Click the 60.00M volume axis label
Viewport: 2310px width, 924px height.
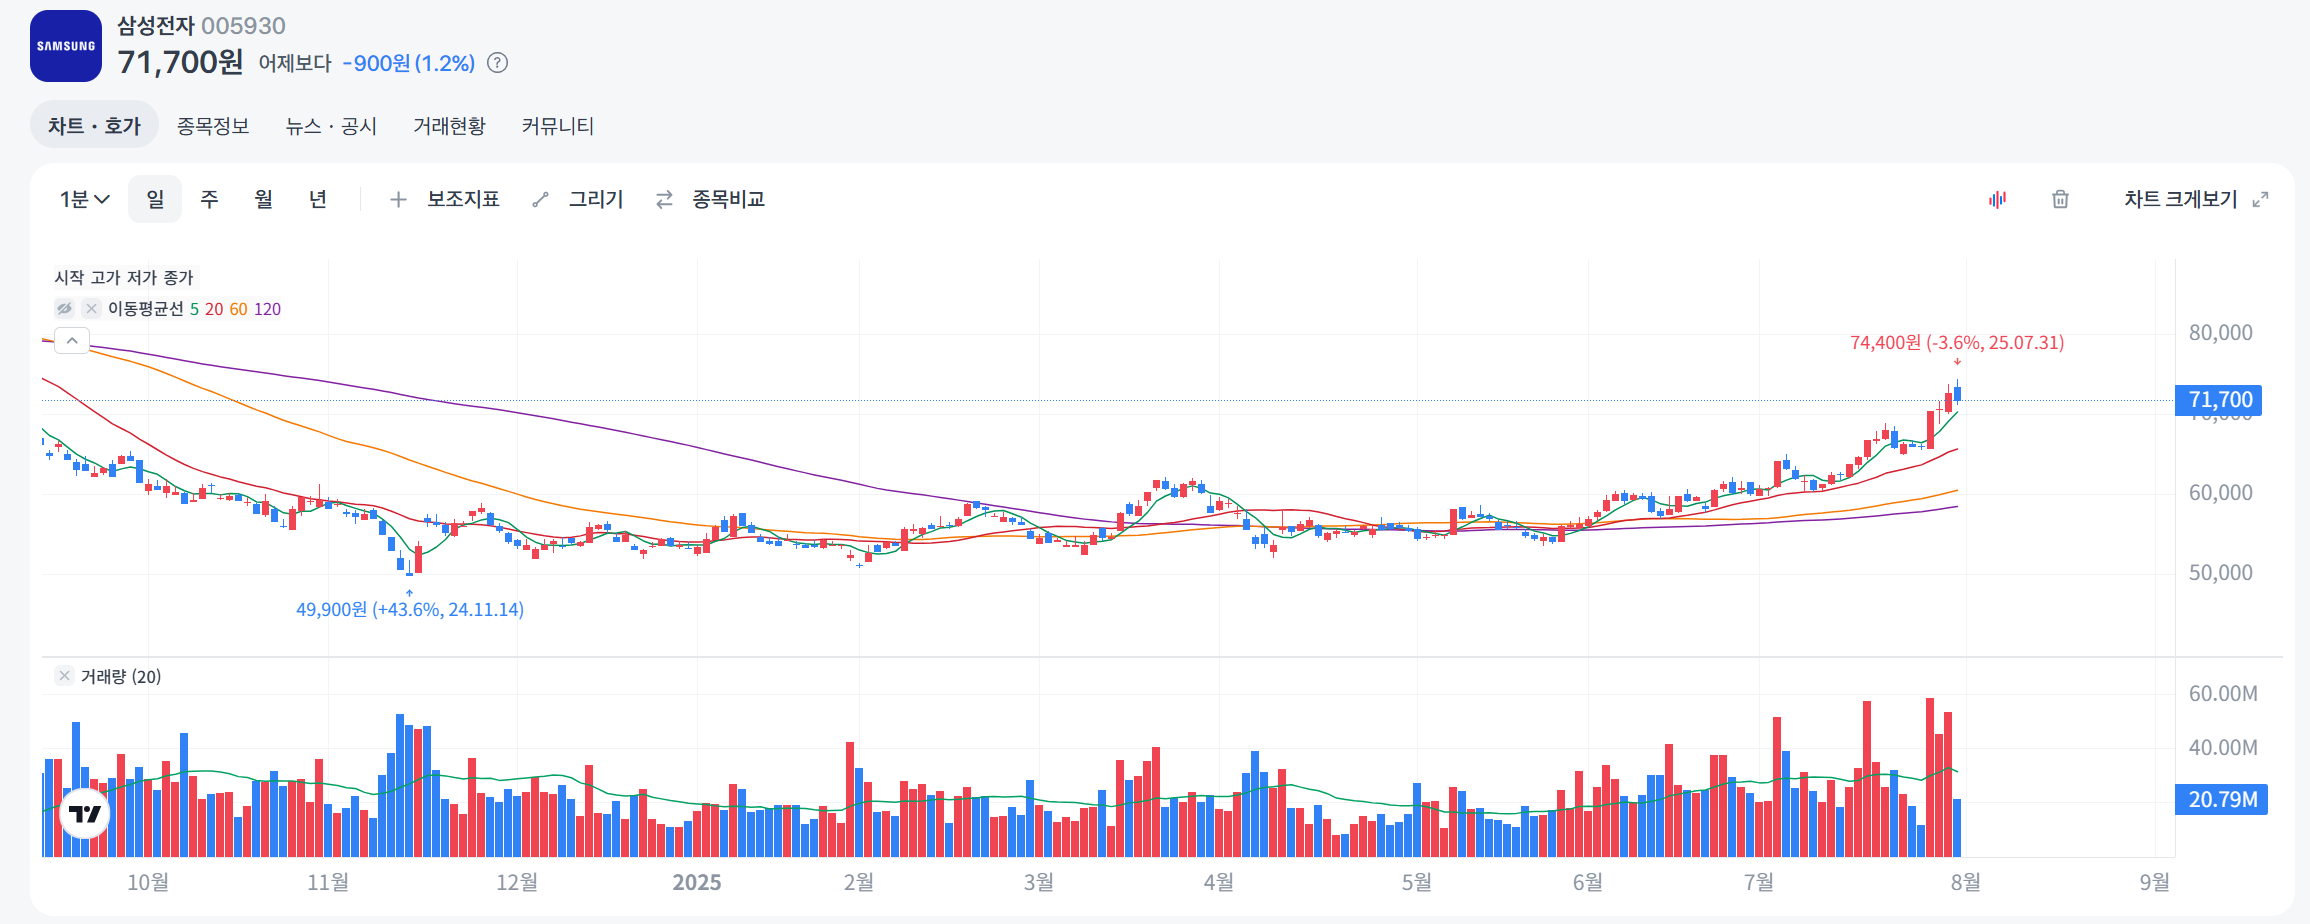[2223, 694]
